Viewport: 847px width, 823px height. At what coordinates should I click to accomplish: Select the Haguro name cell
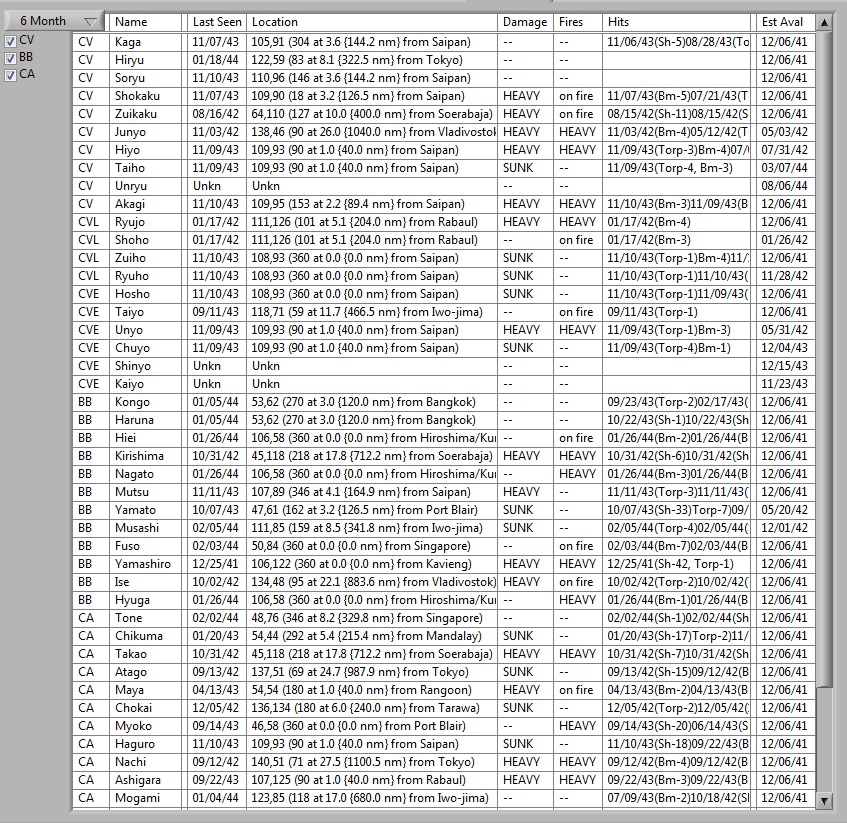pyautogui.click(x=146, y=744)
